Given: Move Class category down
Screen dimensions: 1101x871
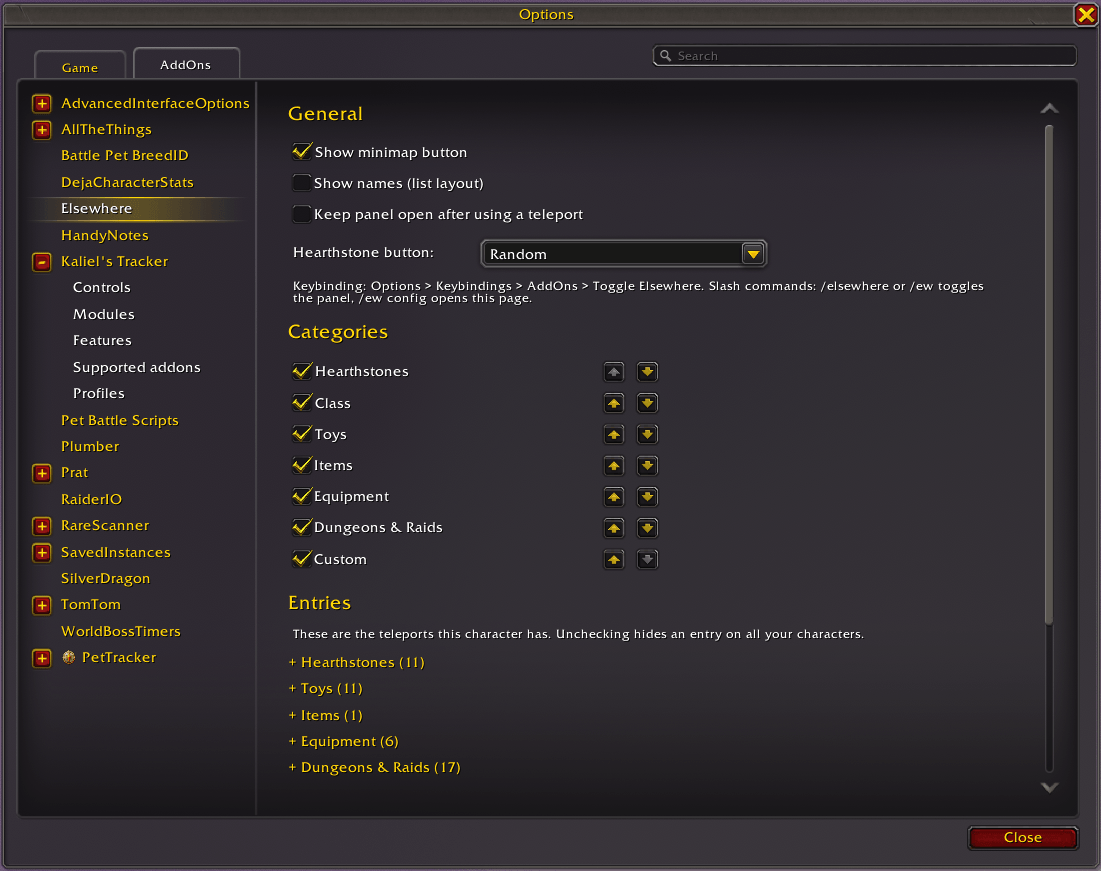Looking at the screenshot, I should coord(647,403).
